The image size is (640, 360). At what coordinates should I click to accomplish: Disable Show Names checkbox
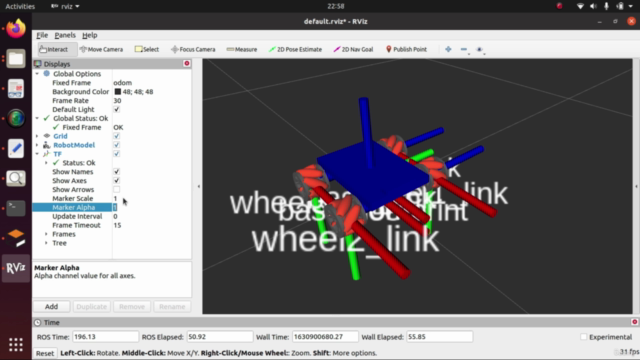click(x=117, y=171)
